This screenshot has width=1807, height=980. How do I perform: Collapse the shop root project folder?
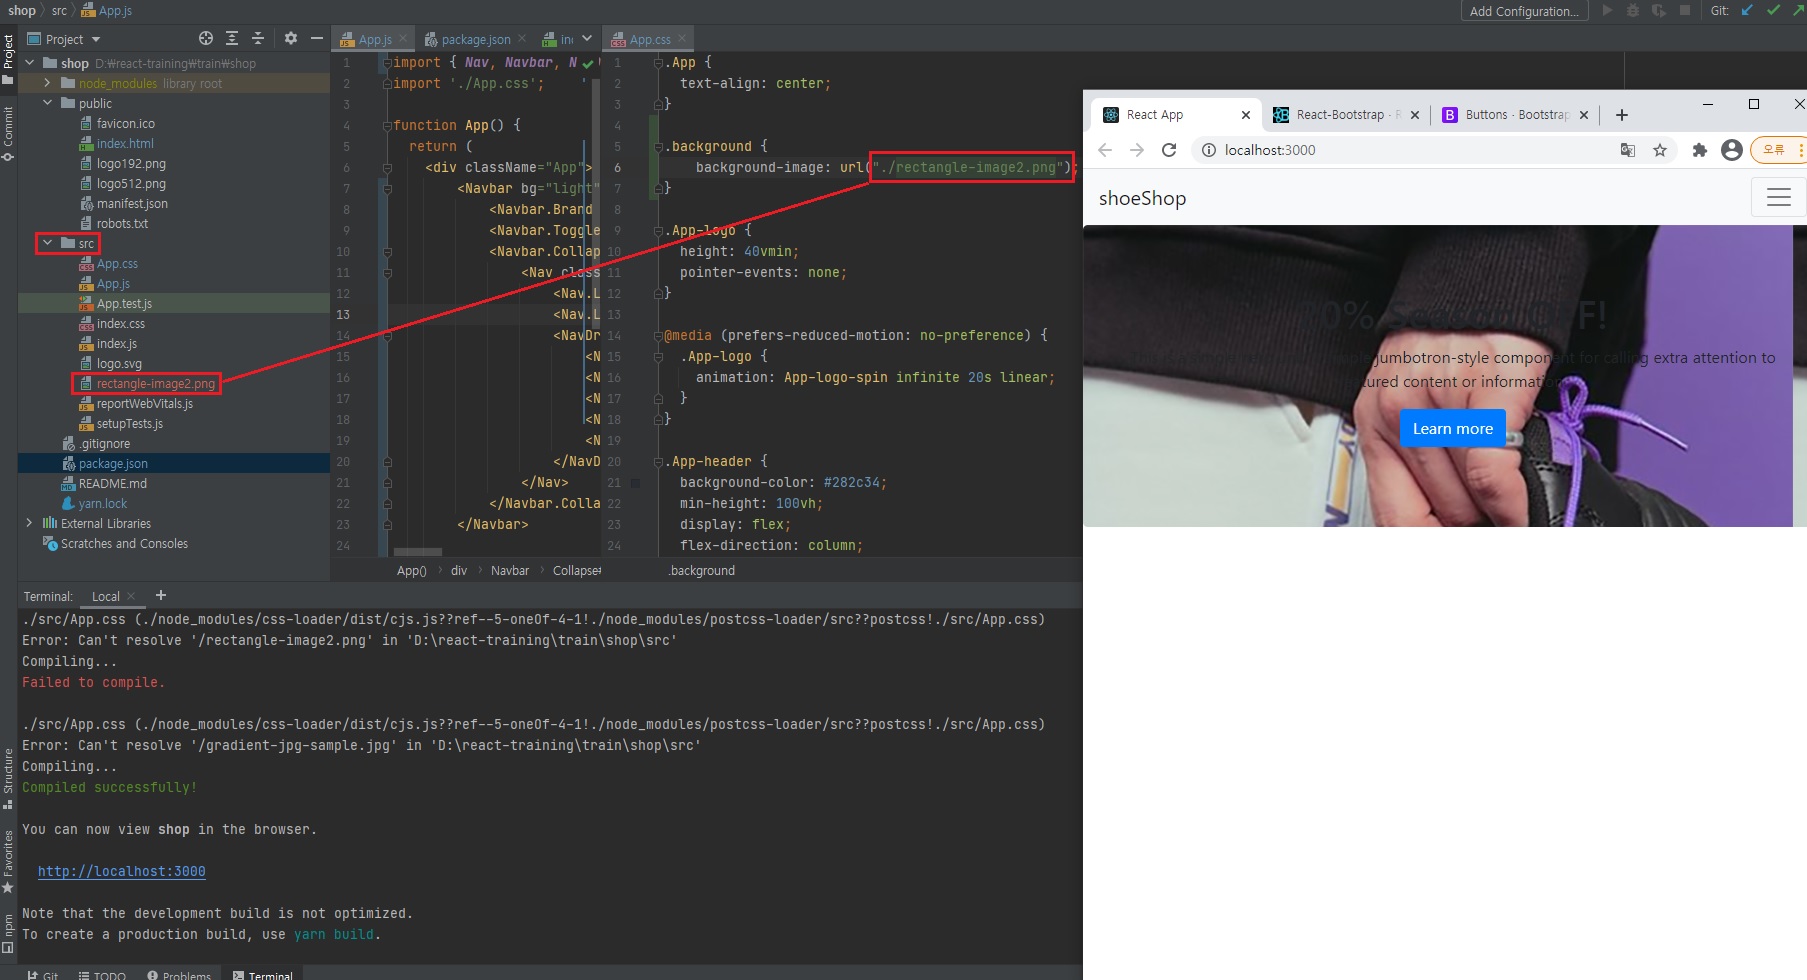[29, 63]
